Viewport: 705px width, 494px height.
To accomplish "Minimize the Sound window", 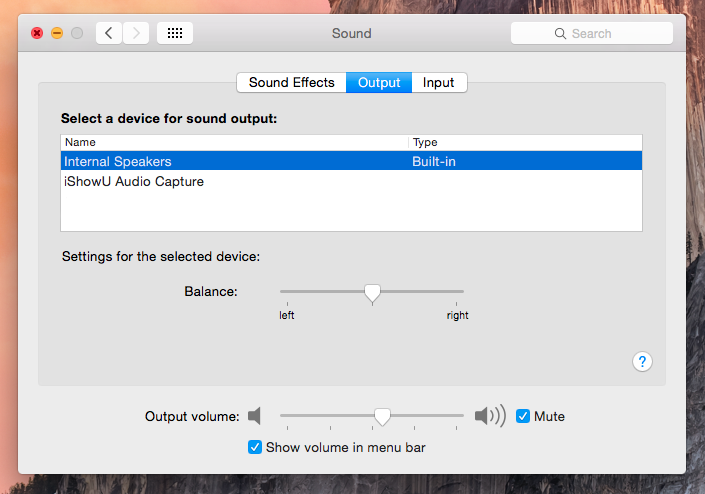I will coord(57,33).
